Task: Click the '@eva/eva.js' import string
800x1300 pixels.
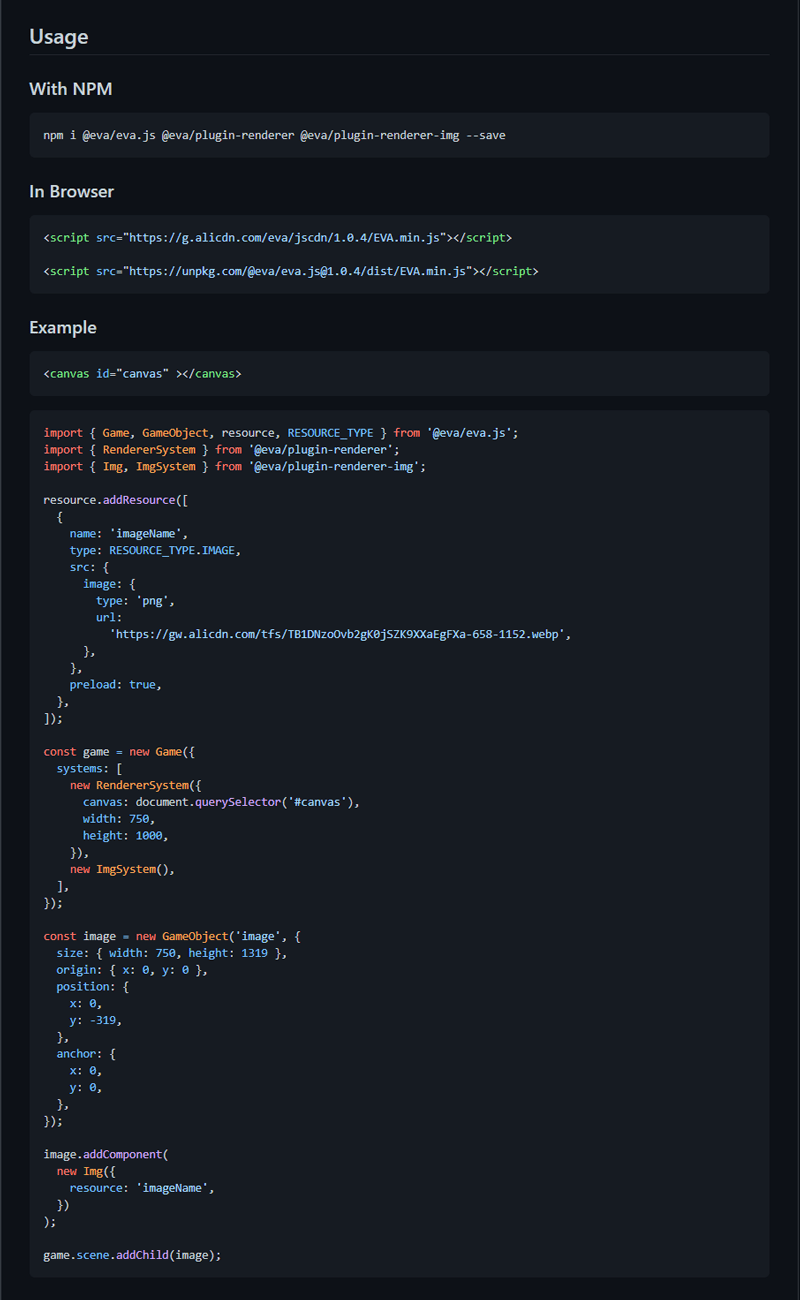Action: click(x=472, y=433)
